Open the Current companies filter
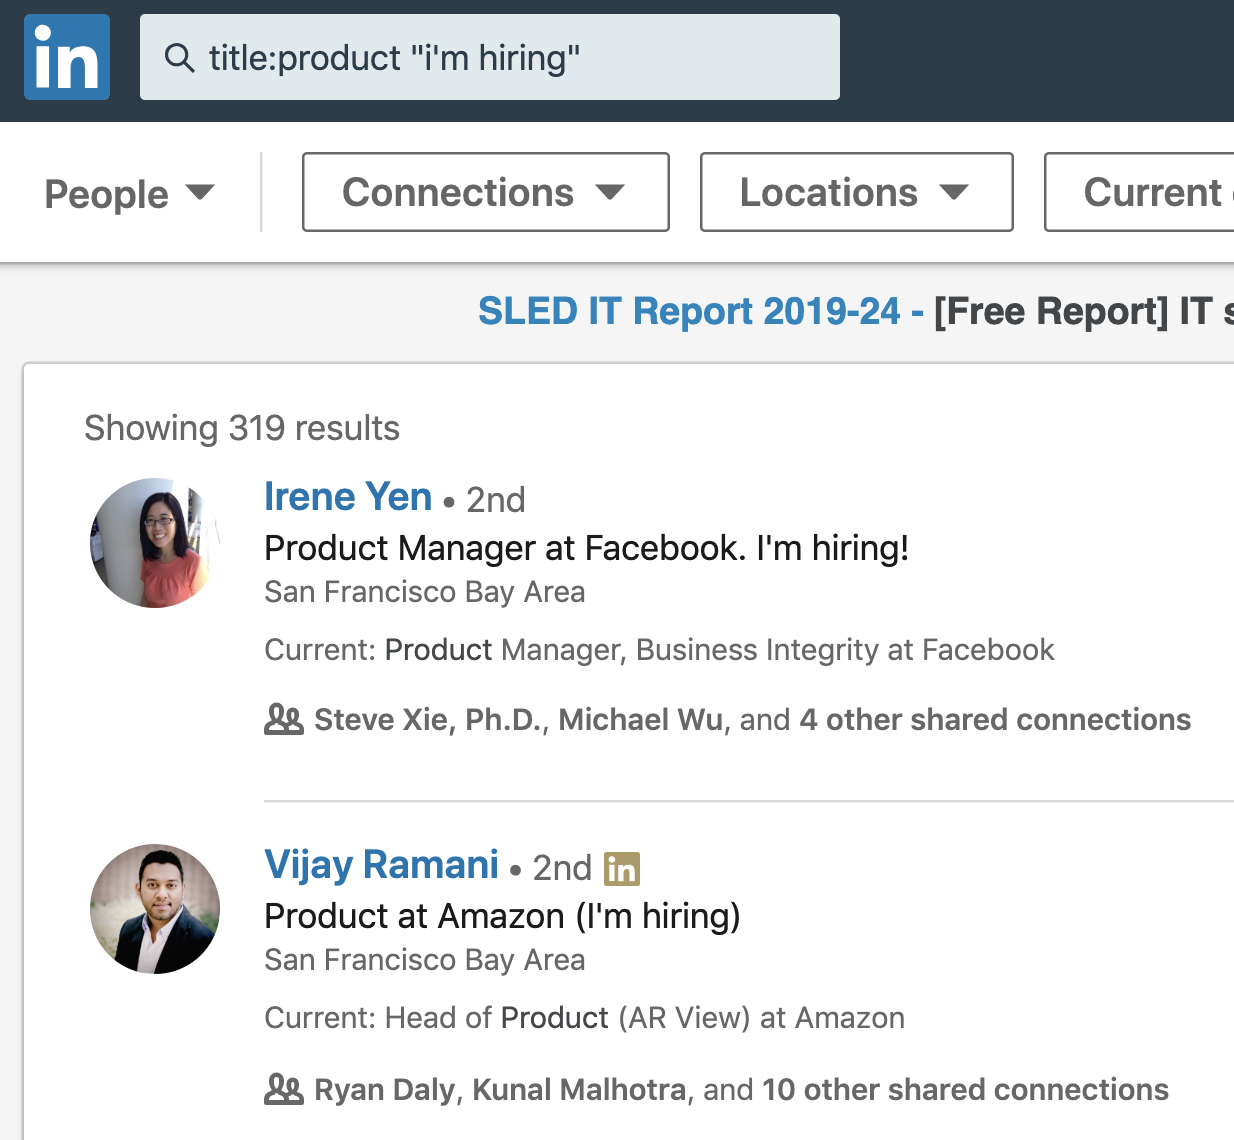 [1140, 192]
